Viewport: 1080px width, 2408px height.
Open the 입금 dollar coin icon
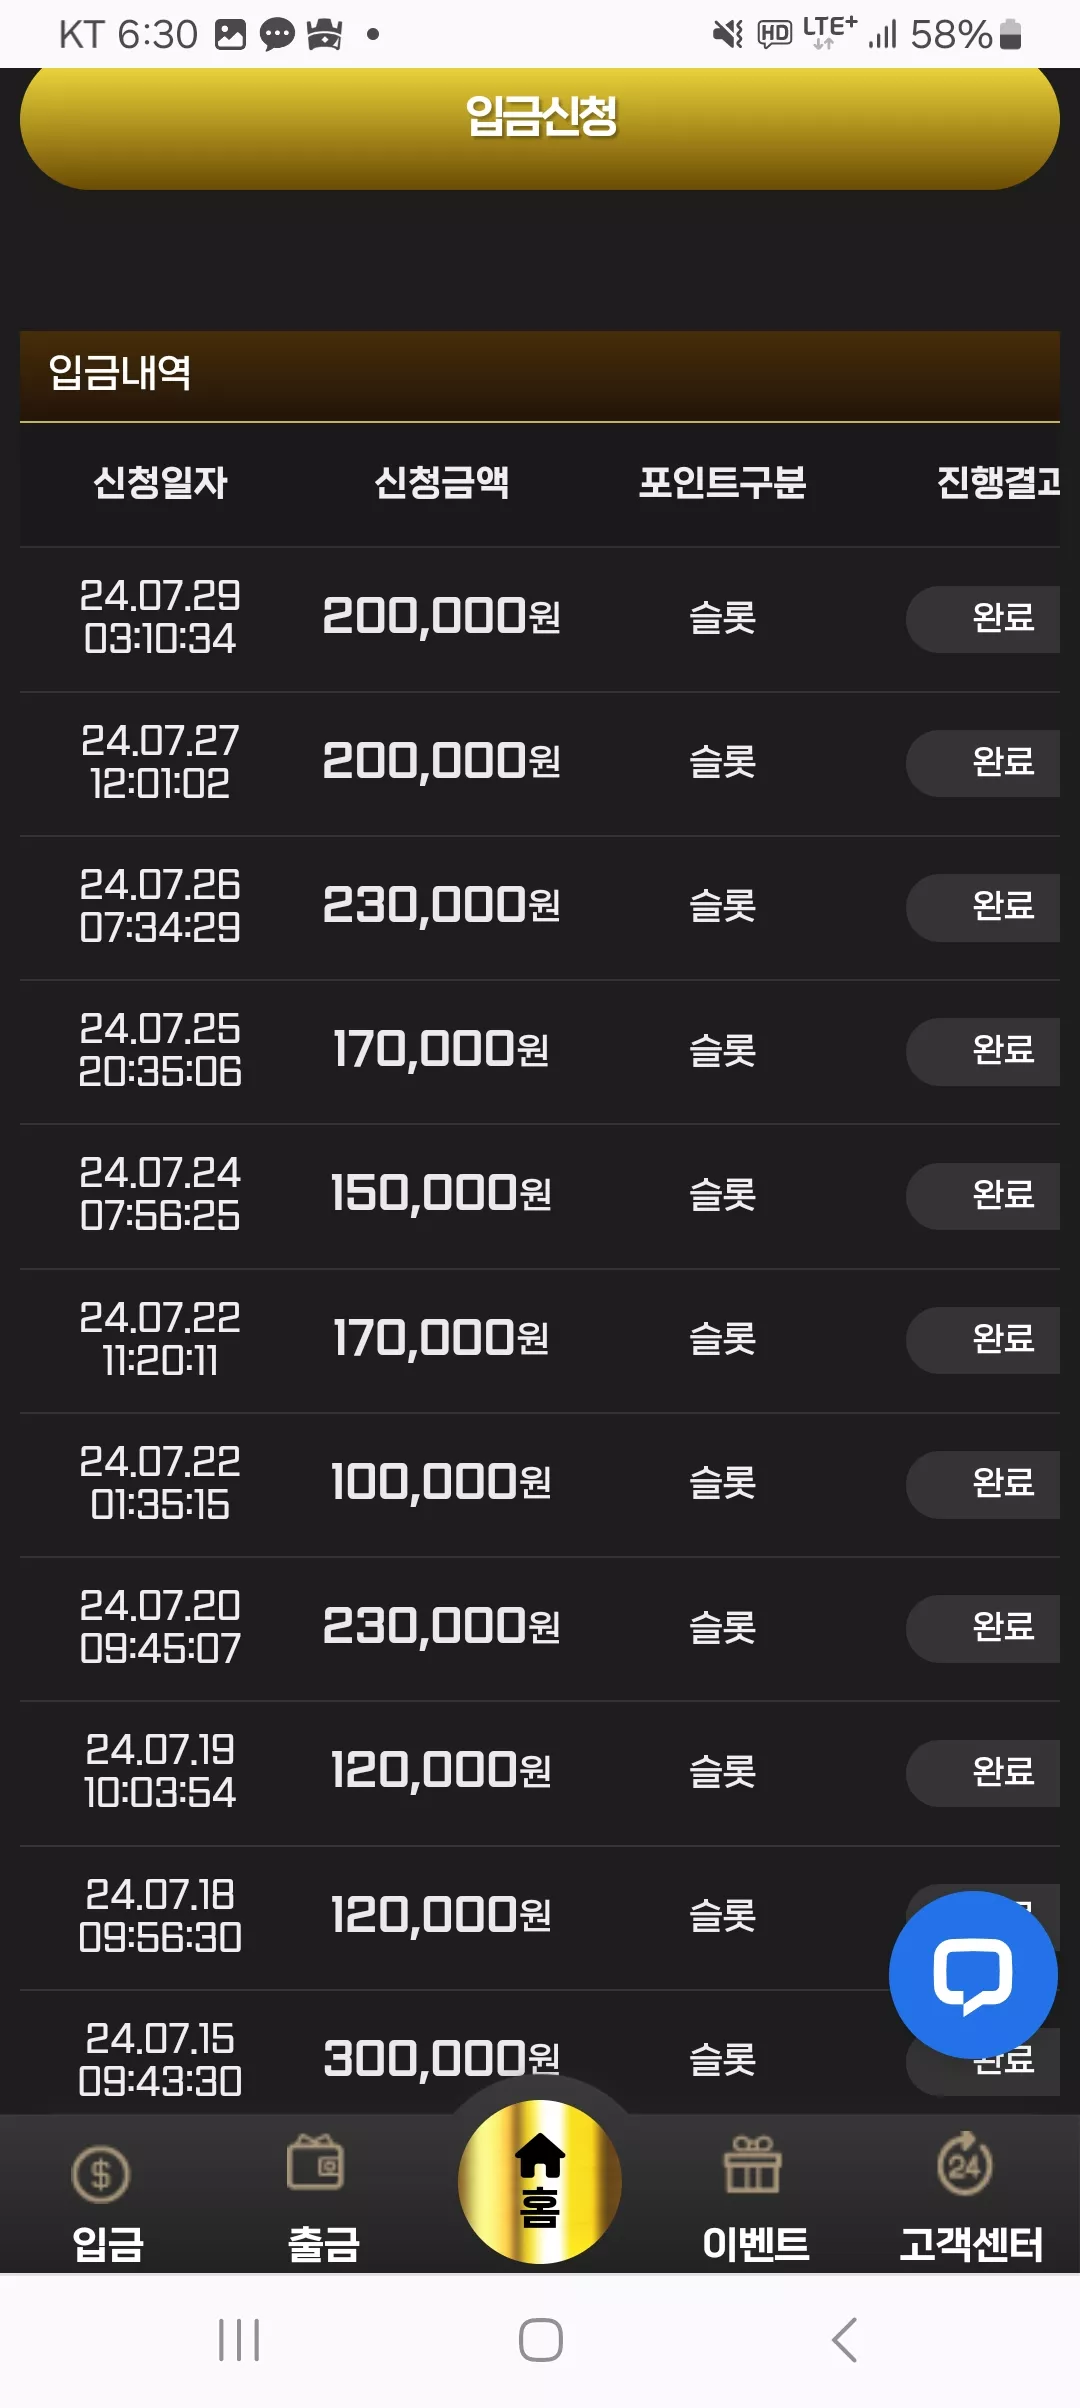pos(101,2174)
